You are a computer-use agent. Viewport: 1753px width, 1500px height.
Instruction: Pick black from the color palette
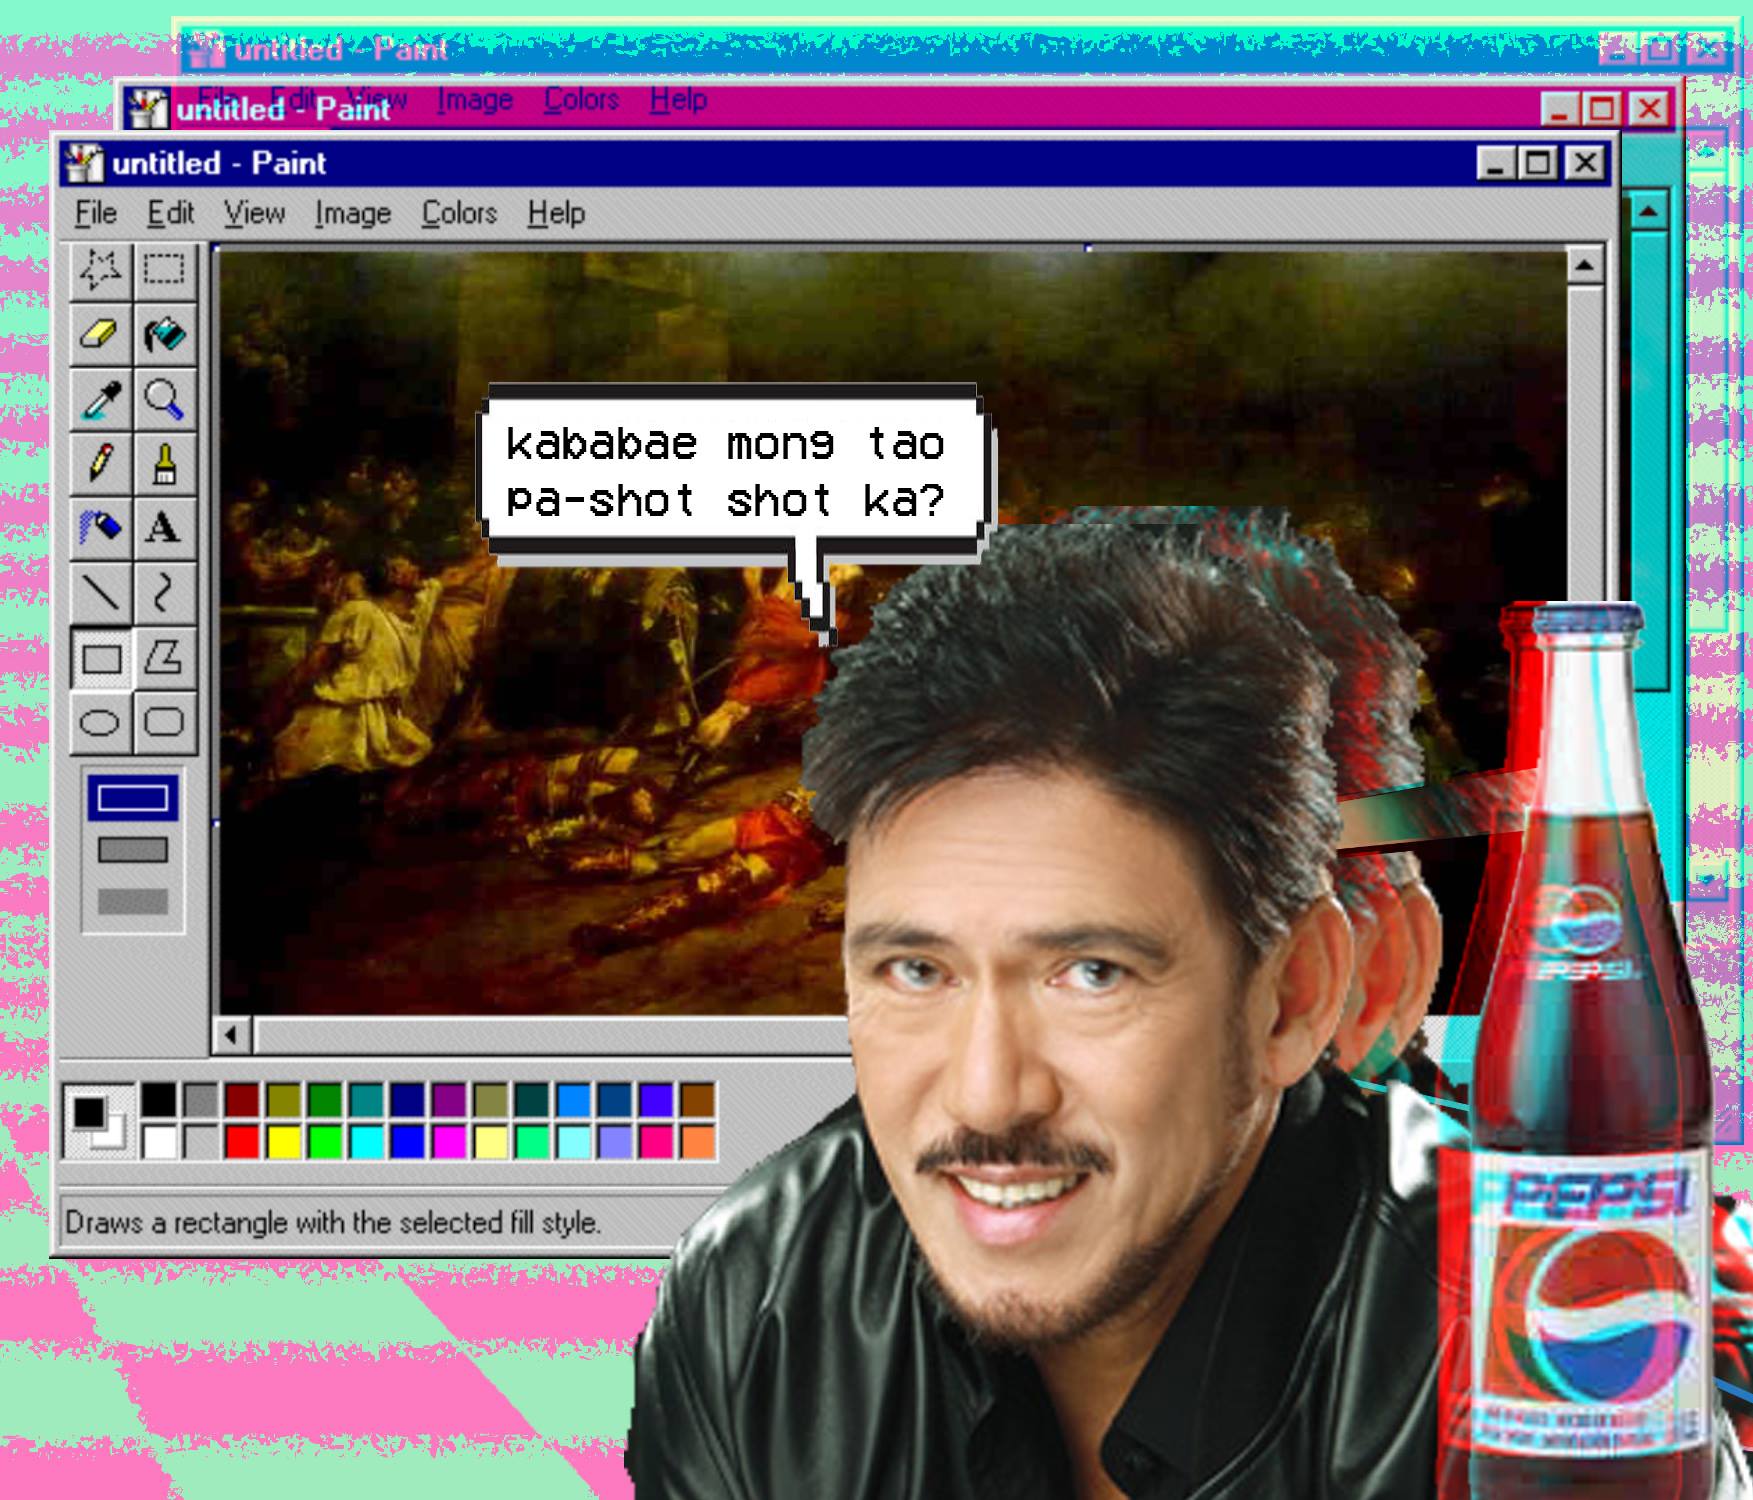pos(158,1099)
